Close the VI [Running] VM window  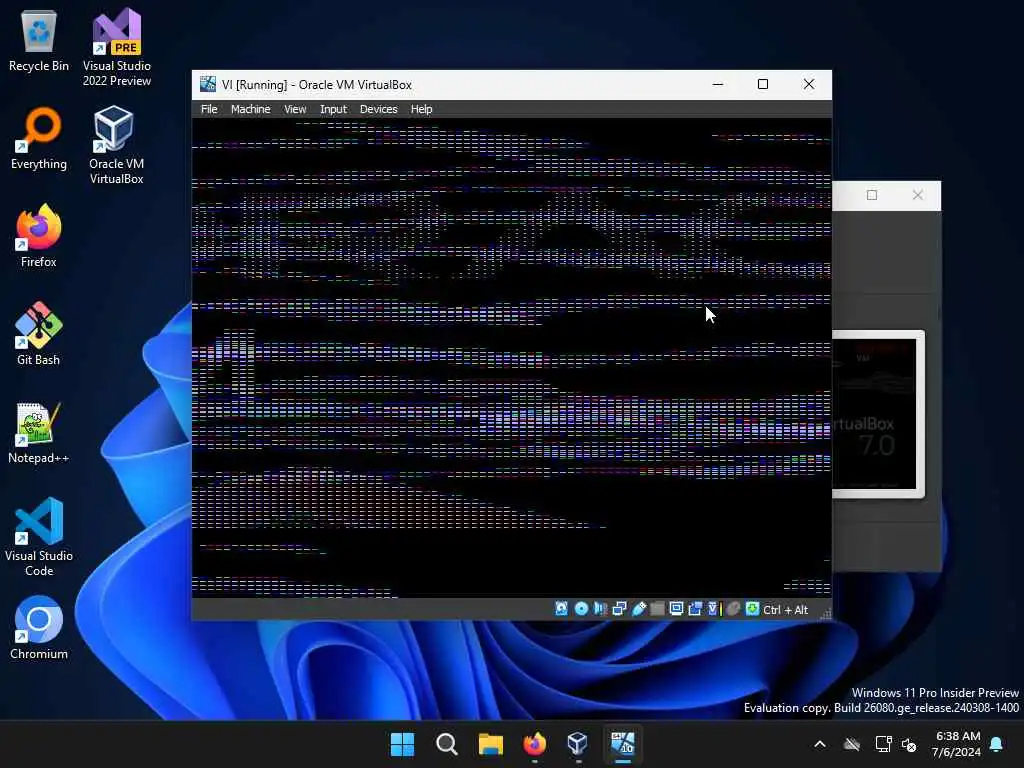(x=808, y=84)
